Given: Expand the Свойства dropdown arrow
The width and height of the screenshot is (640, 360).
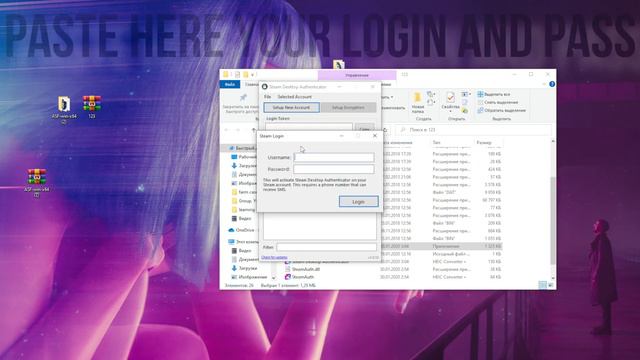Looking at the screenshot, I should [450, 111].
